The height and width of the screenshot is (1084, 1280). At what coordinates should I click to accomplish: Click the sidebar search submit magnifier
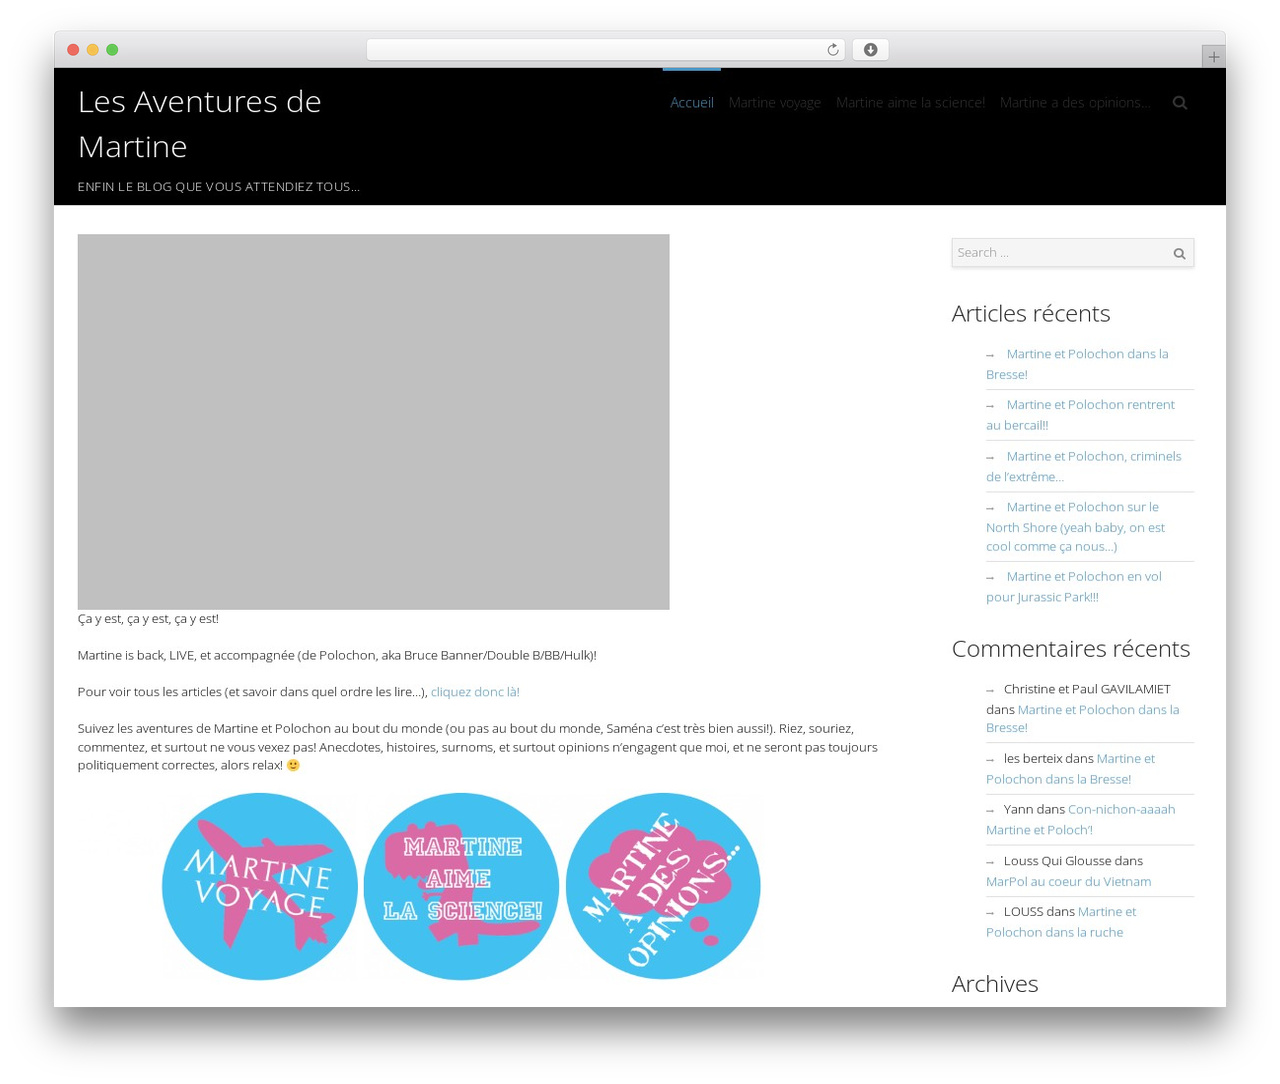pos(1179,254)
